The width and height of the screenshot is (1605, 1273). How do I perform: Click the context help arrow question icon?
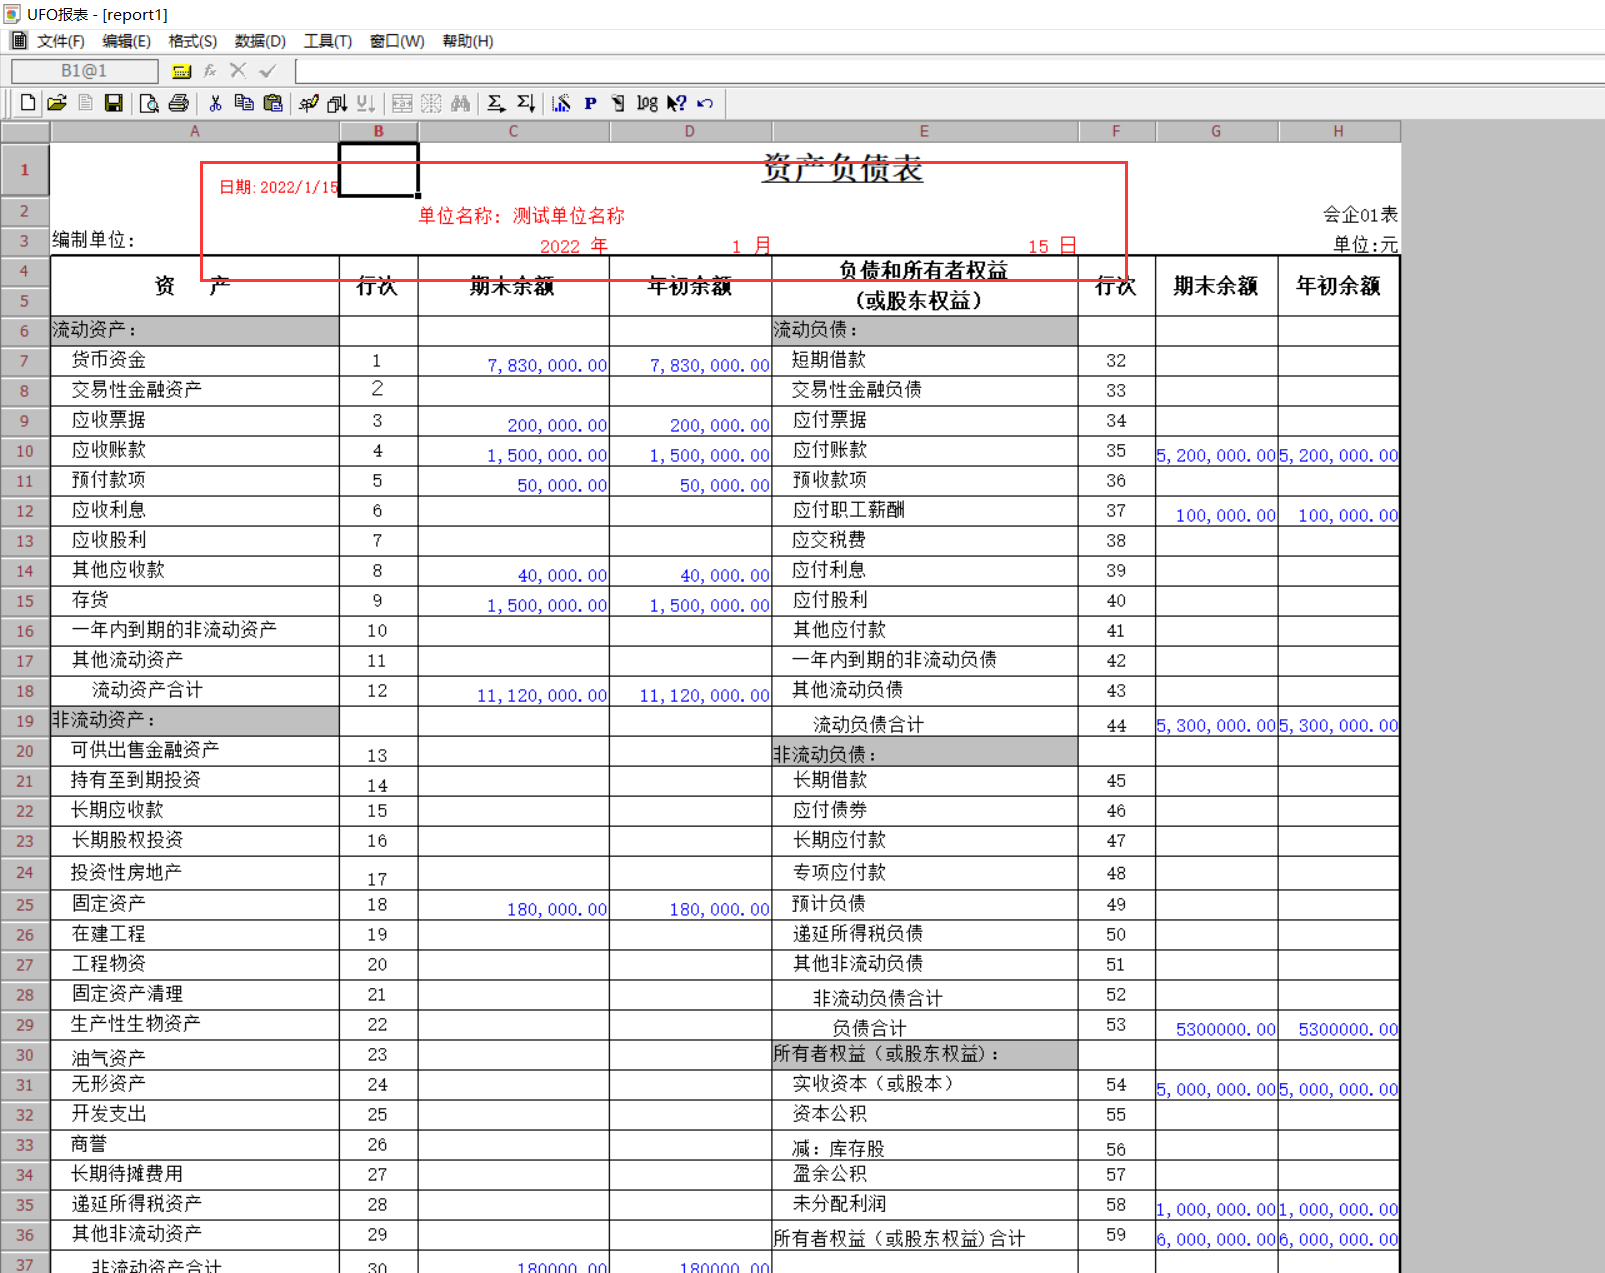677,103
